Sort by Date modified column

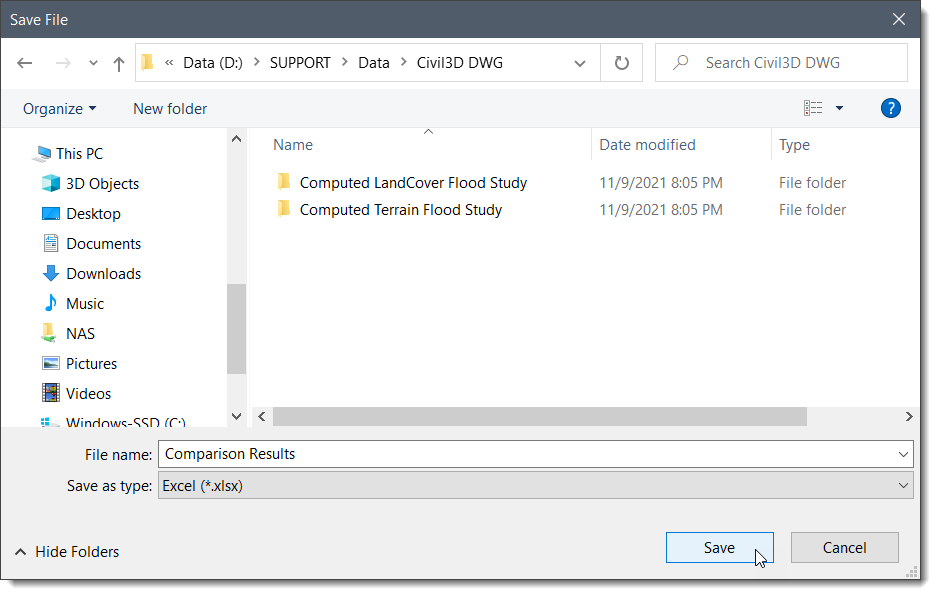pyautogui.click(x=647, y=145)
